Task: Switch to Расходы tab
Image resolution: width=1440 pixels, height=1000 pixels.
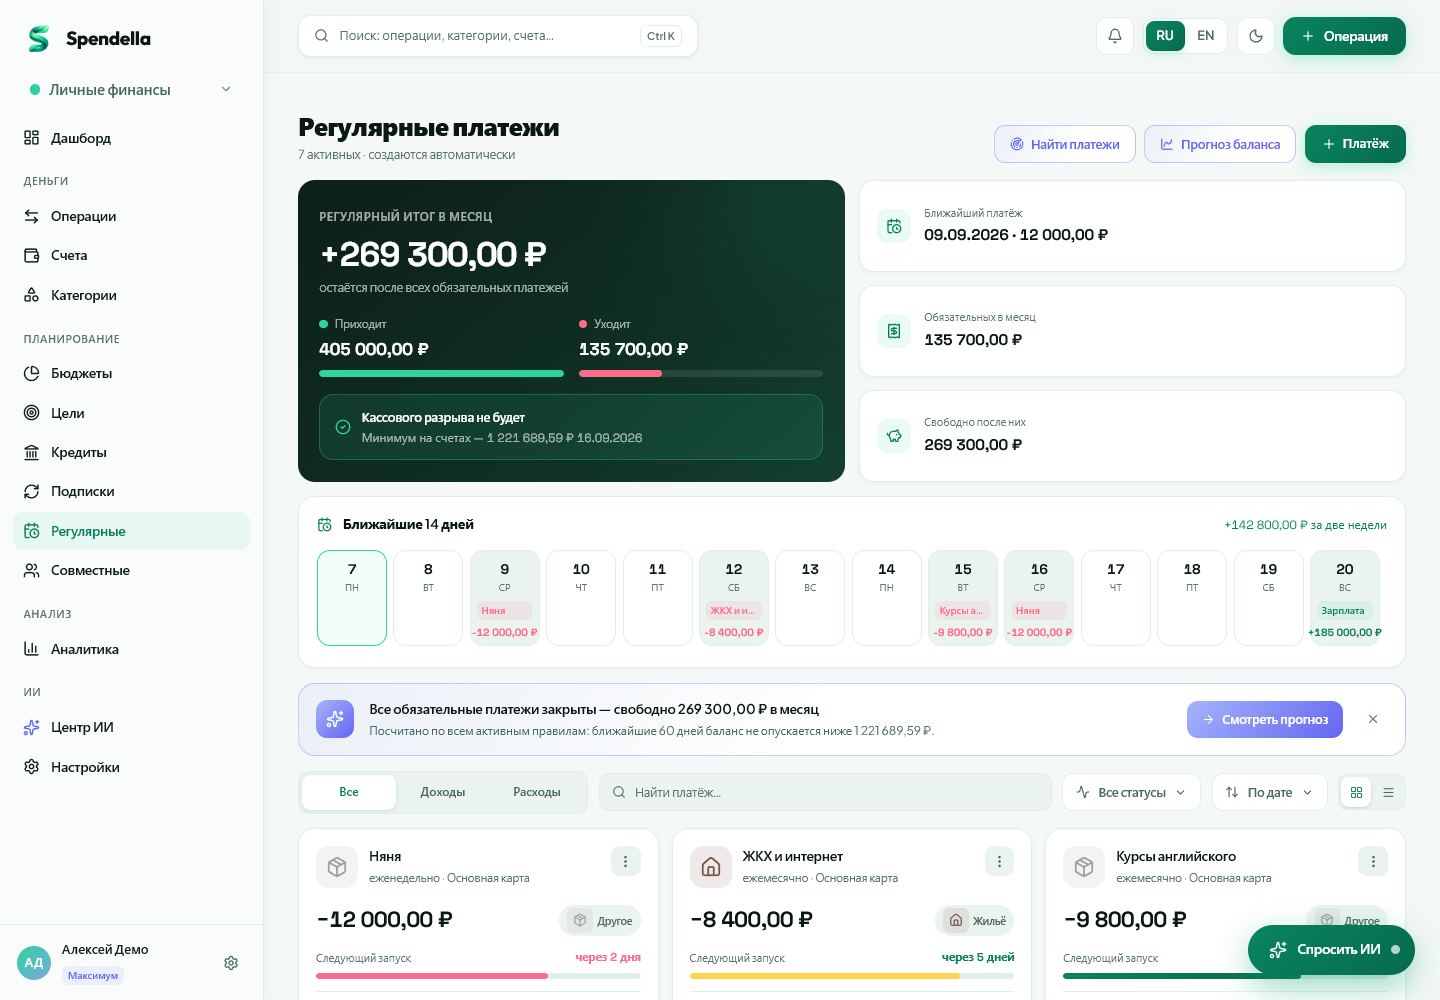Action: point(537,792)
